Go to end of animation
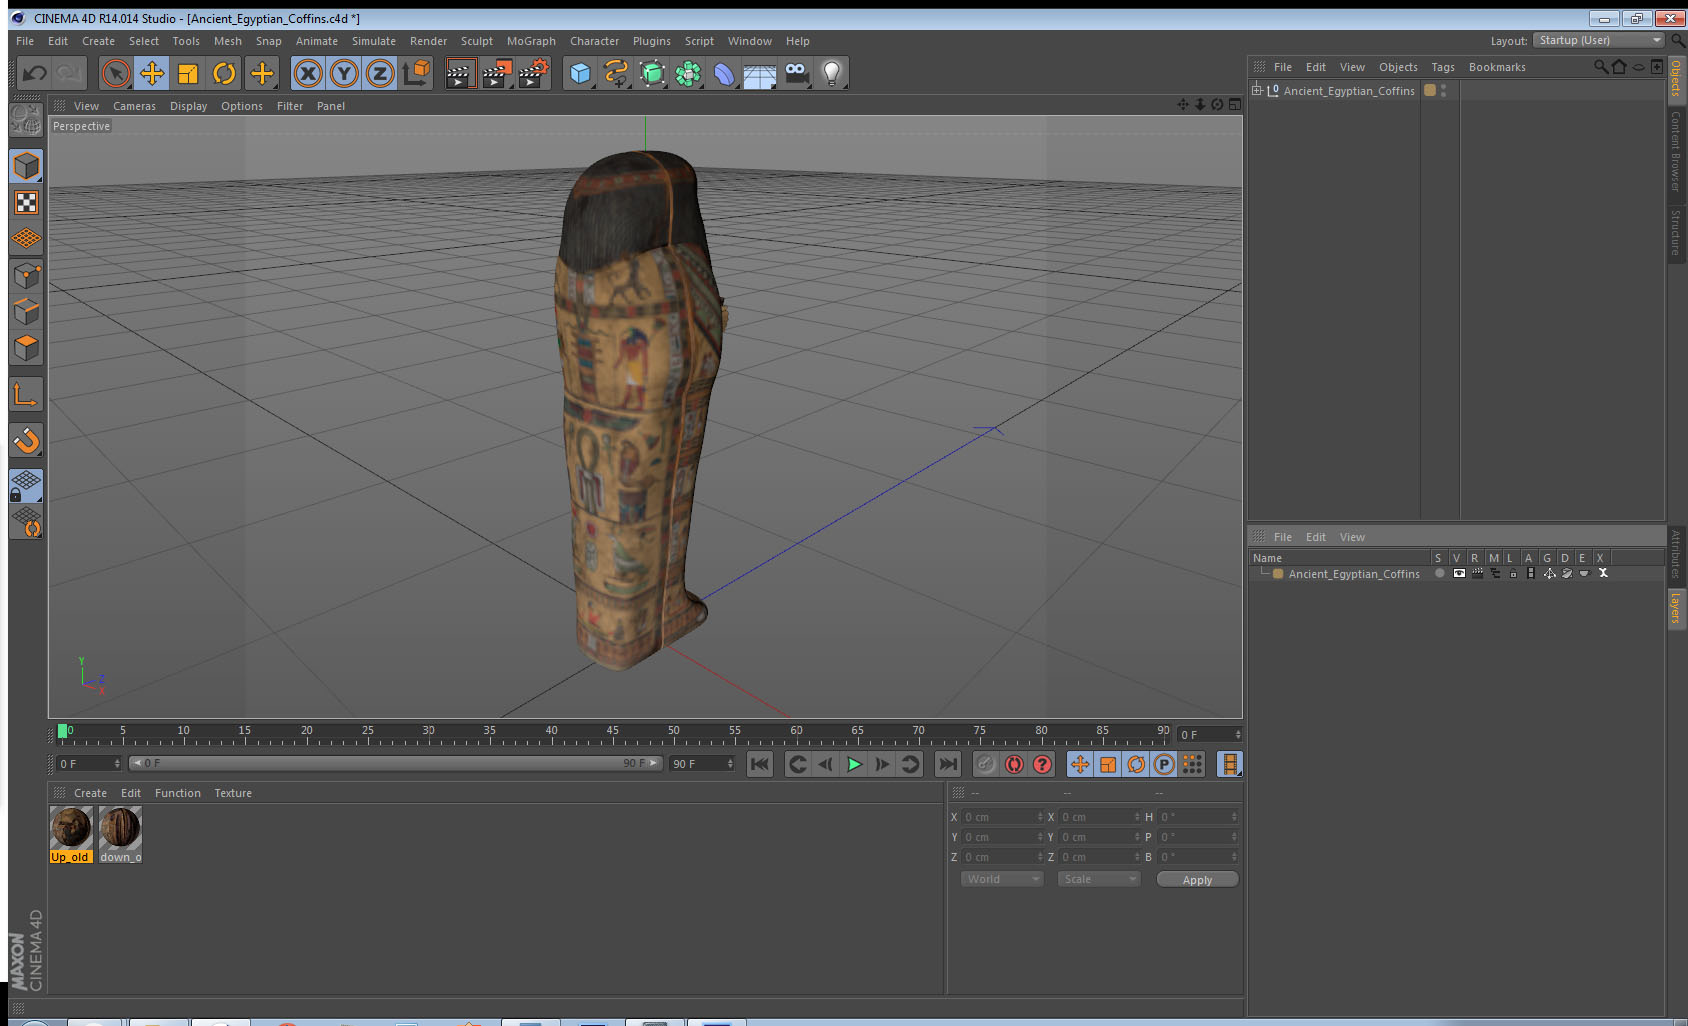The image size is (1688, 1026). [x=947, y=764]
